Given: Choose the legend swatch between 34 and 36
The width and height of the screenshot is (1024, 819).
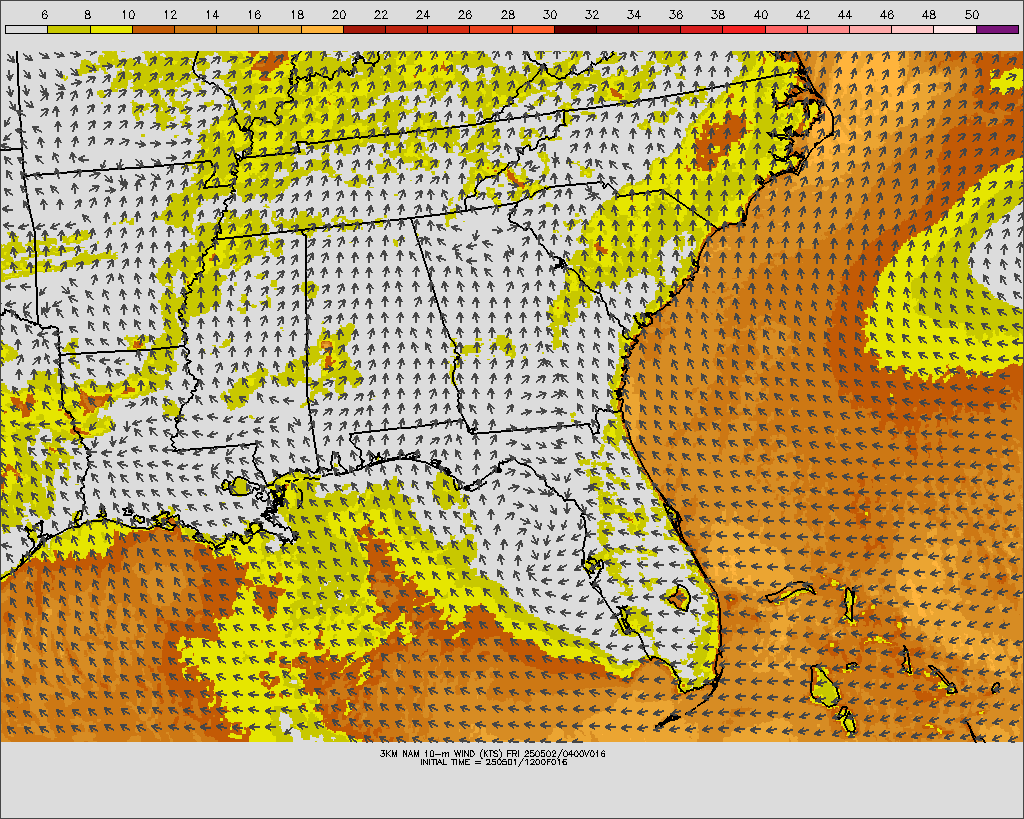Looking at the screenshot, I should coord(660,29).
